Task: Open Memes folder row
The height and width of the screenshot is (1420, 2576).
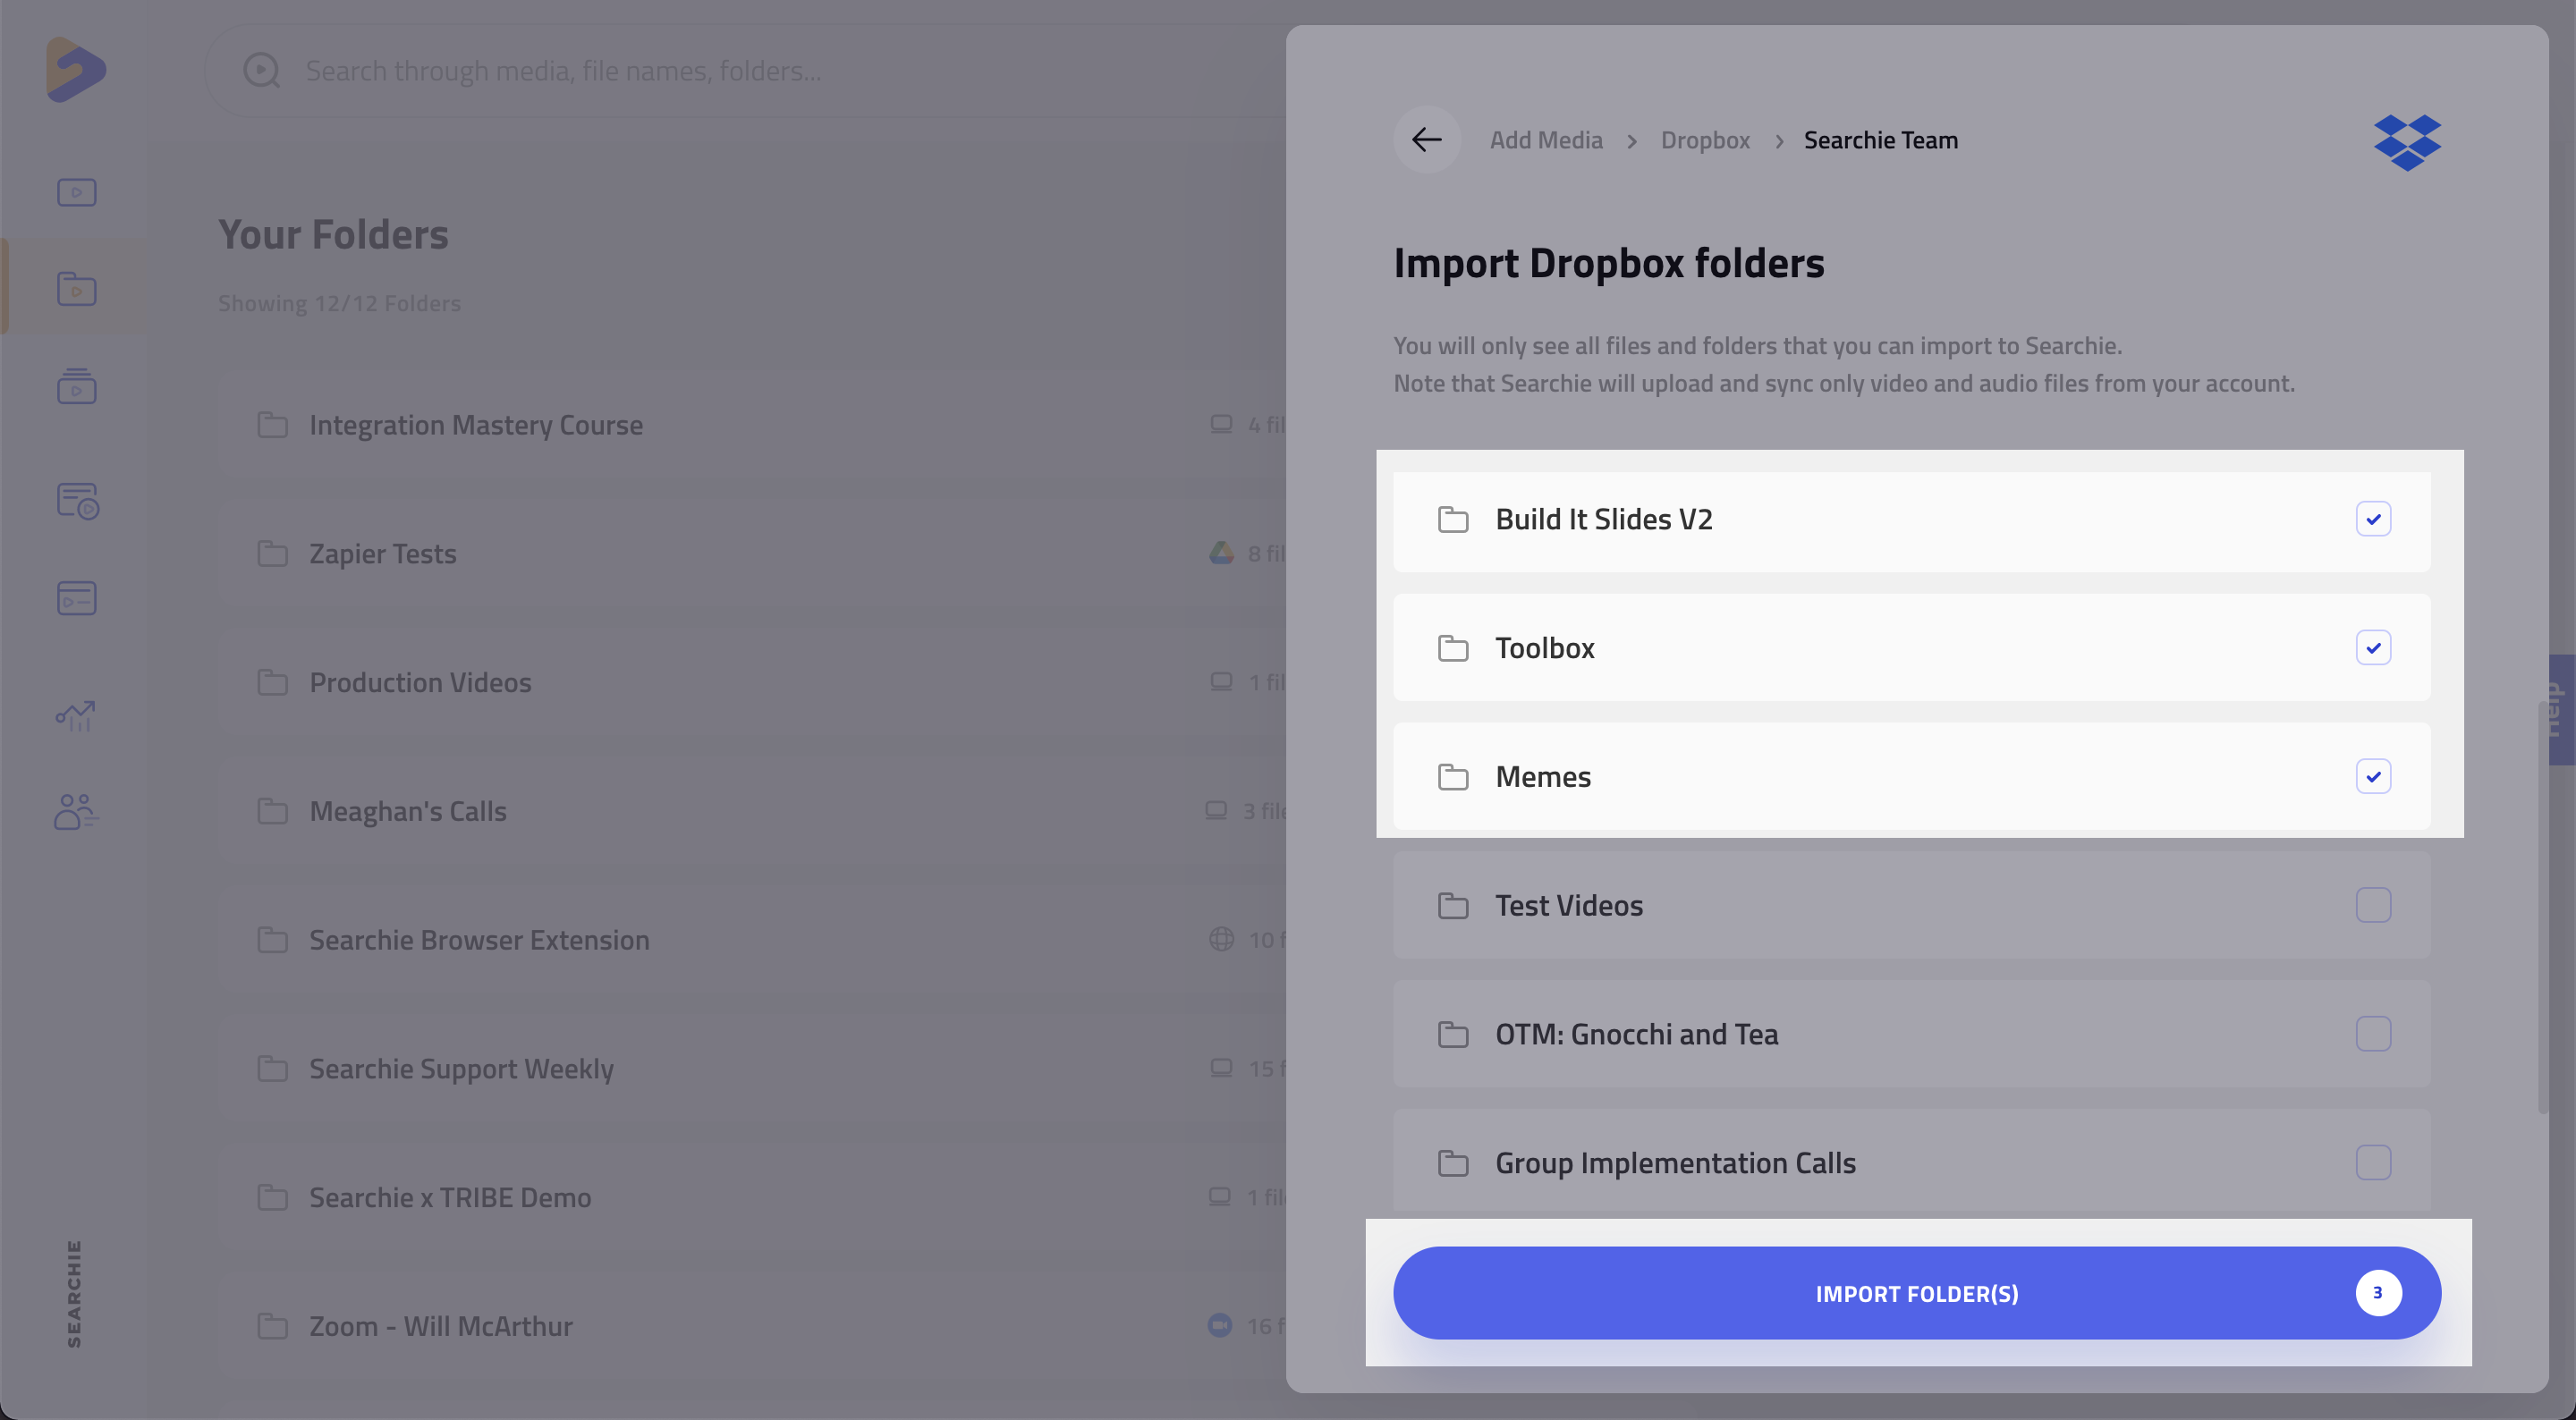Action: click(1911, 776)
